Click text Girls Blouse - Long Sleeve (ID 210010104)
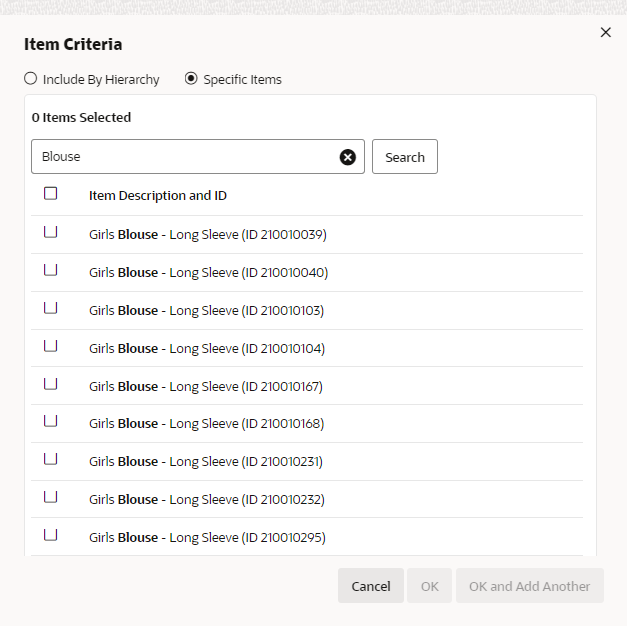The height and width of the screenshot is (626, 627). (x=207, y=348)
